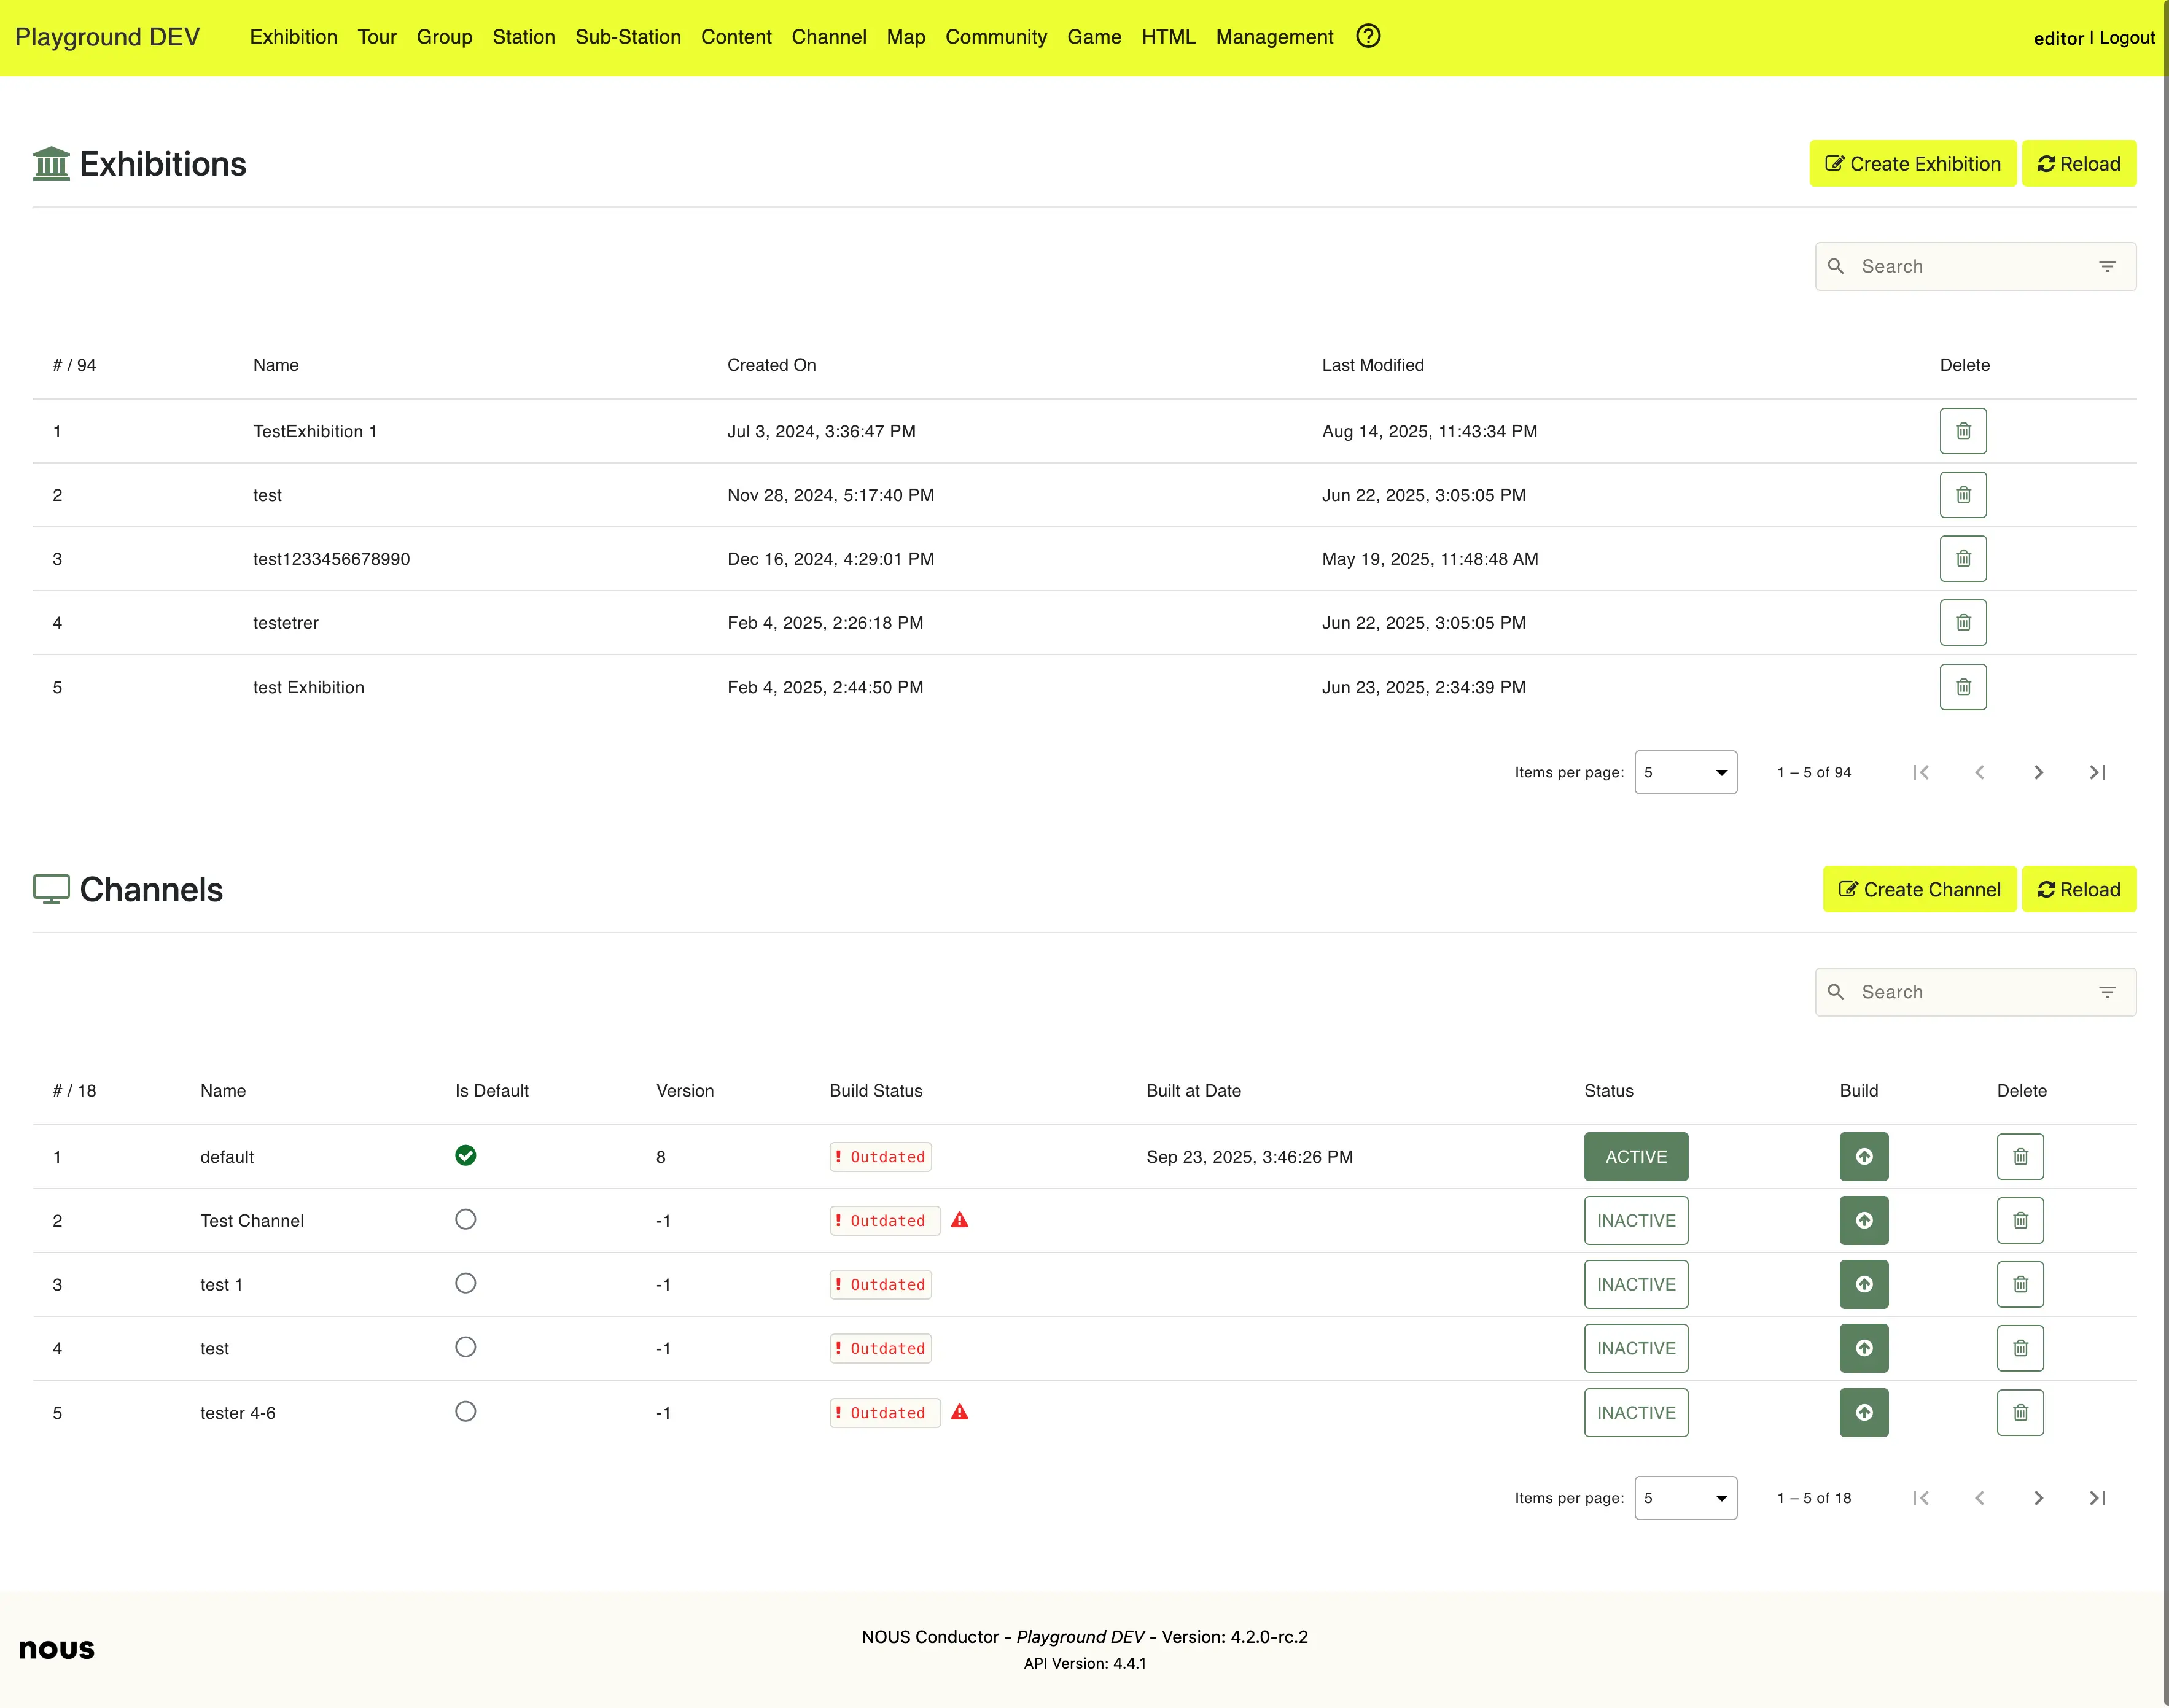
Task: Click the Logout link
Action: pos(2126,38)
